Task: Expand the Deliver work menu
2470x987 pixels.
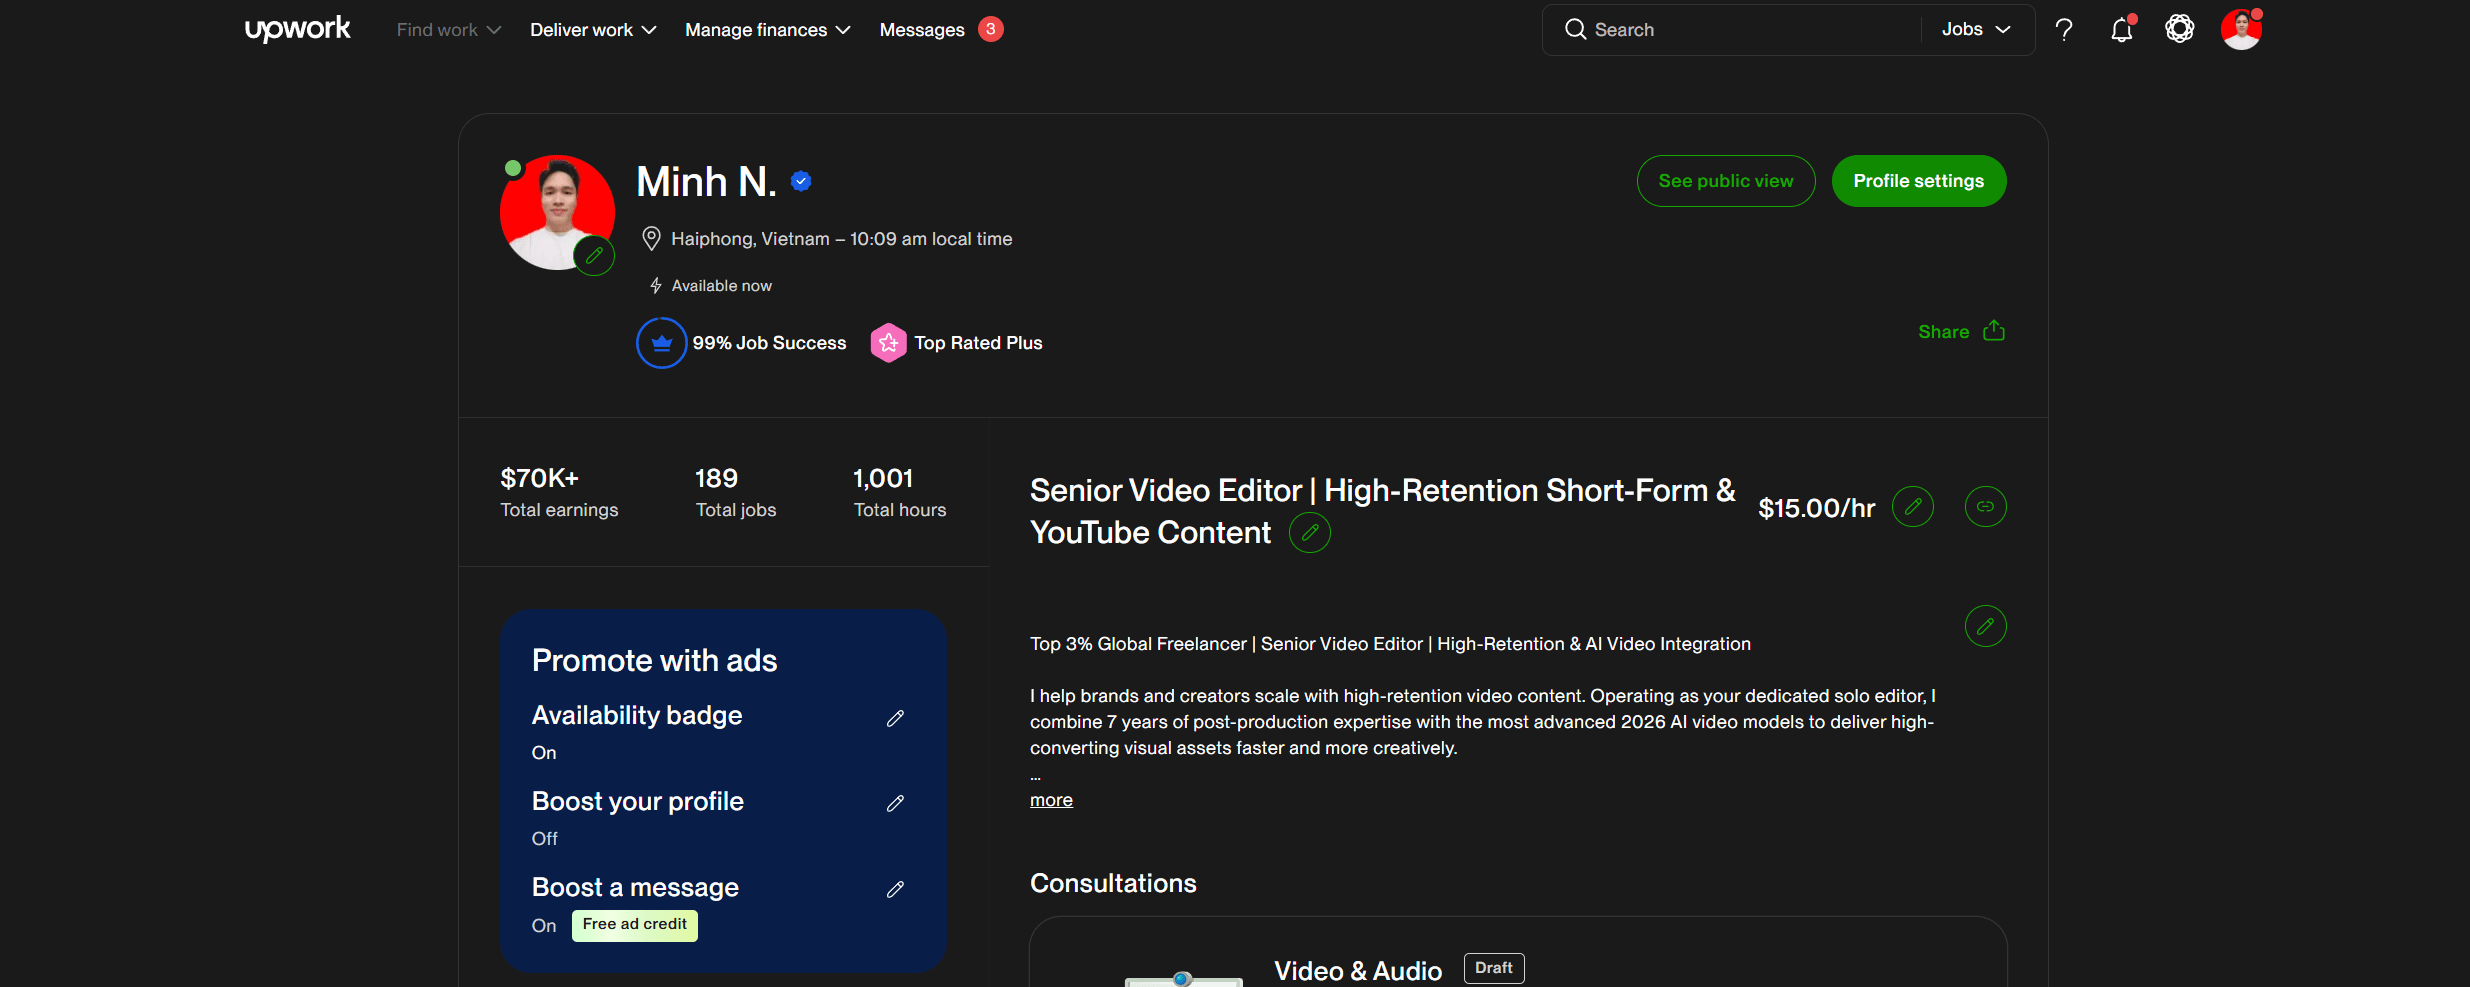Action: [593, 30]
